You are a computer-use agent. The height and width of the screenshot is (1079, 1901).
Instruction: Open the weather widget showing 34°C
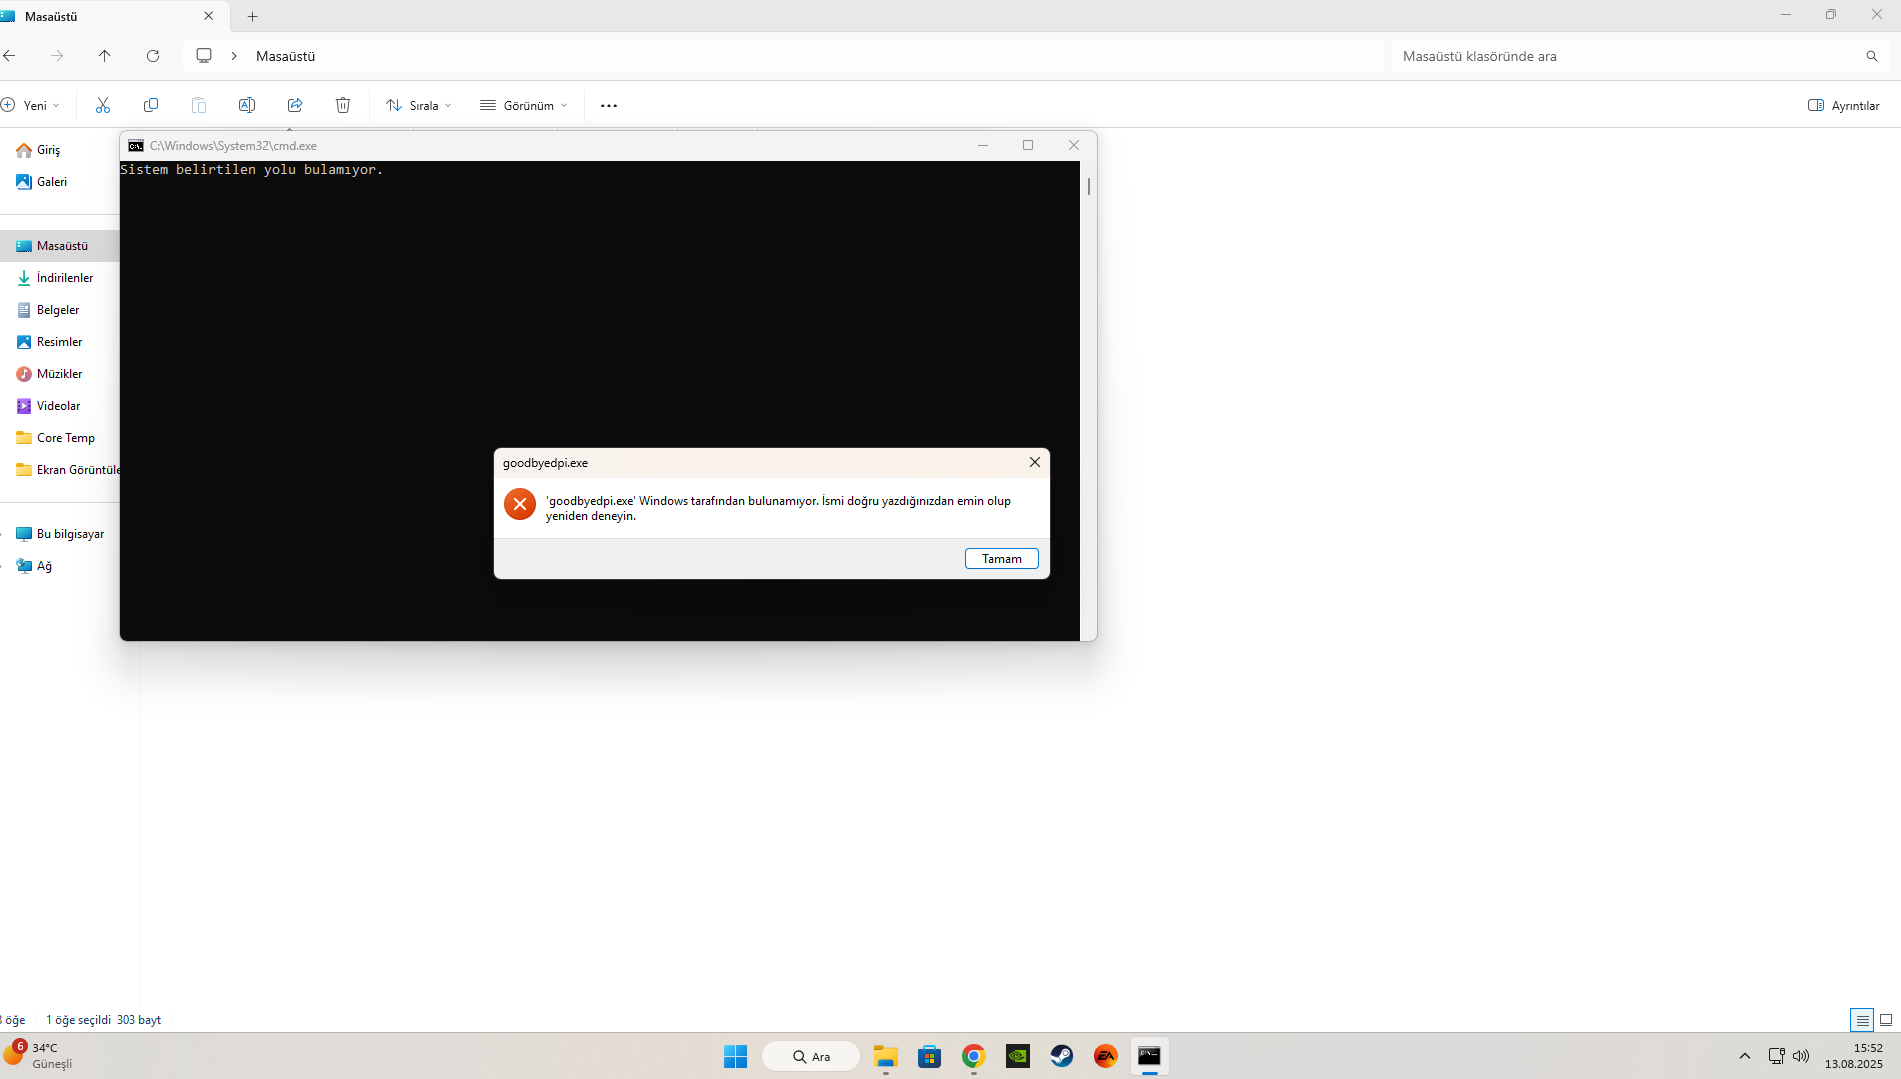pyautogui.click(x=40, y=1056)
